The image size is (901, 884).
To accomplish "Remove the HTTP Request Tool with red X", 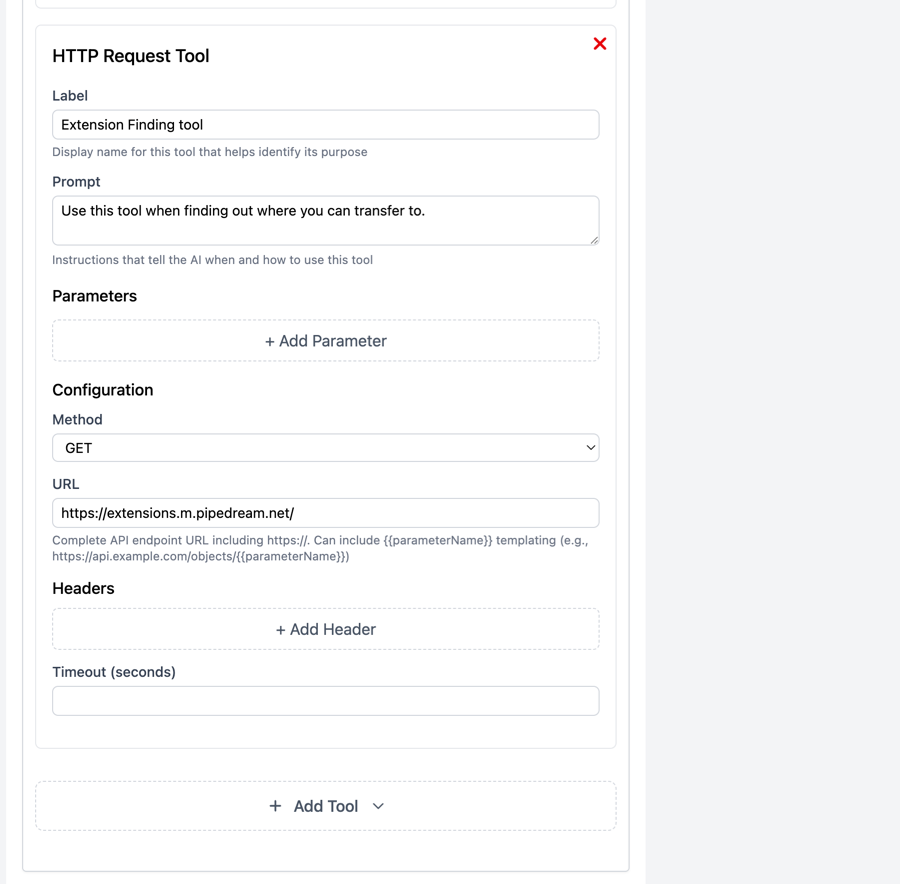I will (600, 43).
